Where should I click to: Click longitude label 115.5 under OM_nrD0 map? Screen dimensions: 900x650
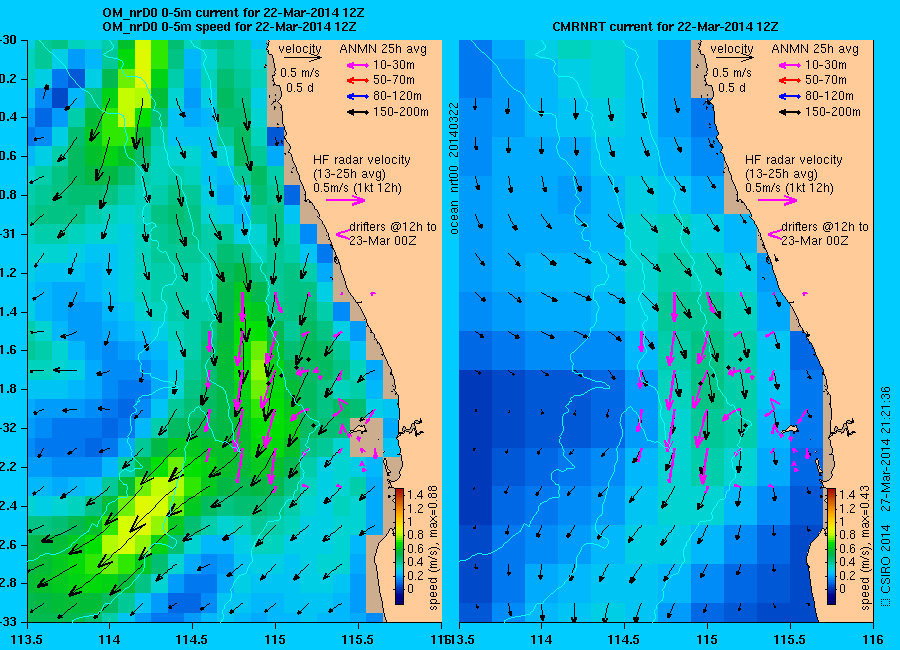point(358,639)
